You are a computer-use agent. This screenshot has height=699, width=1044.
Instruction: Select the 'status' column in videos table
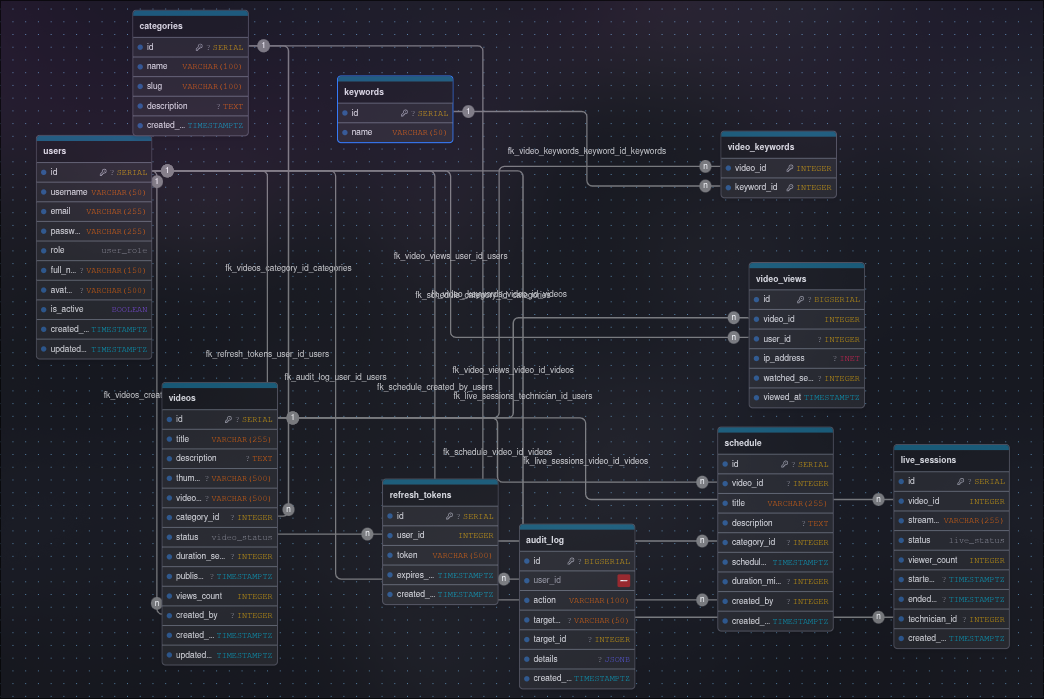pyautogui.click(x=220, y=537)
